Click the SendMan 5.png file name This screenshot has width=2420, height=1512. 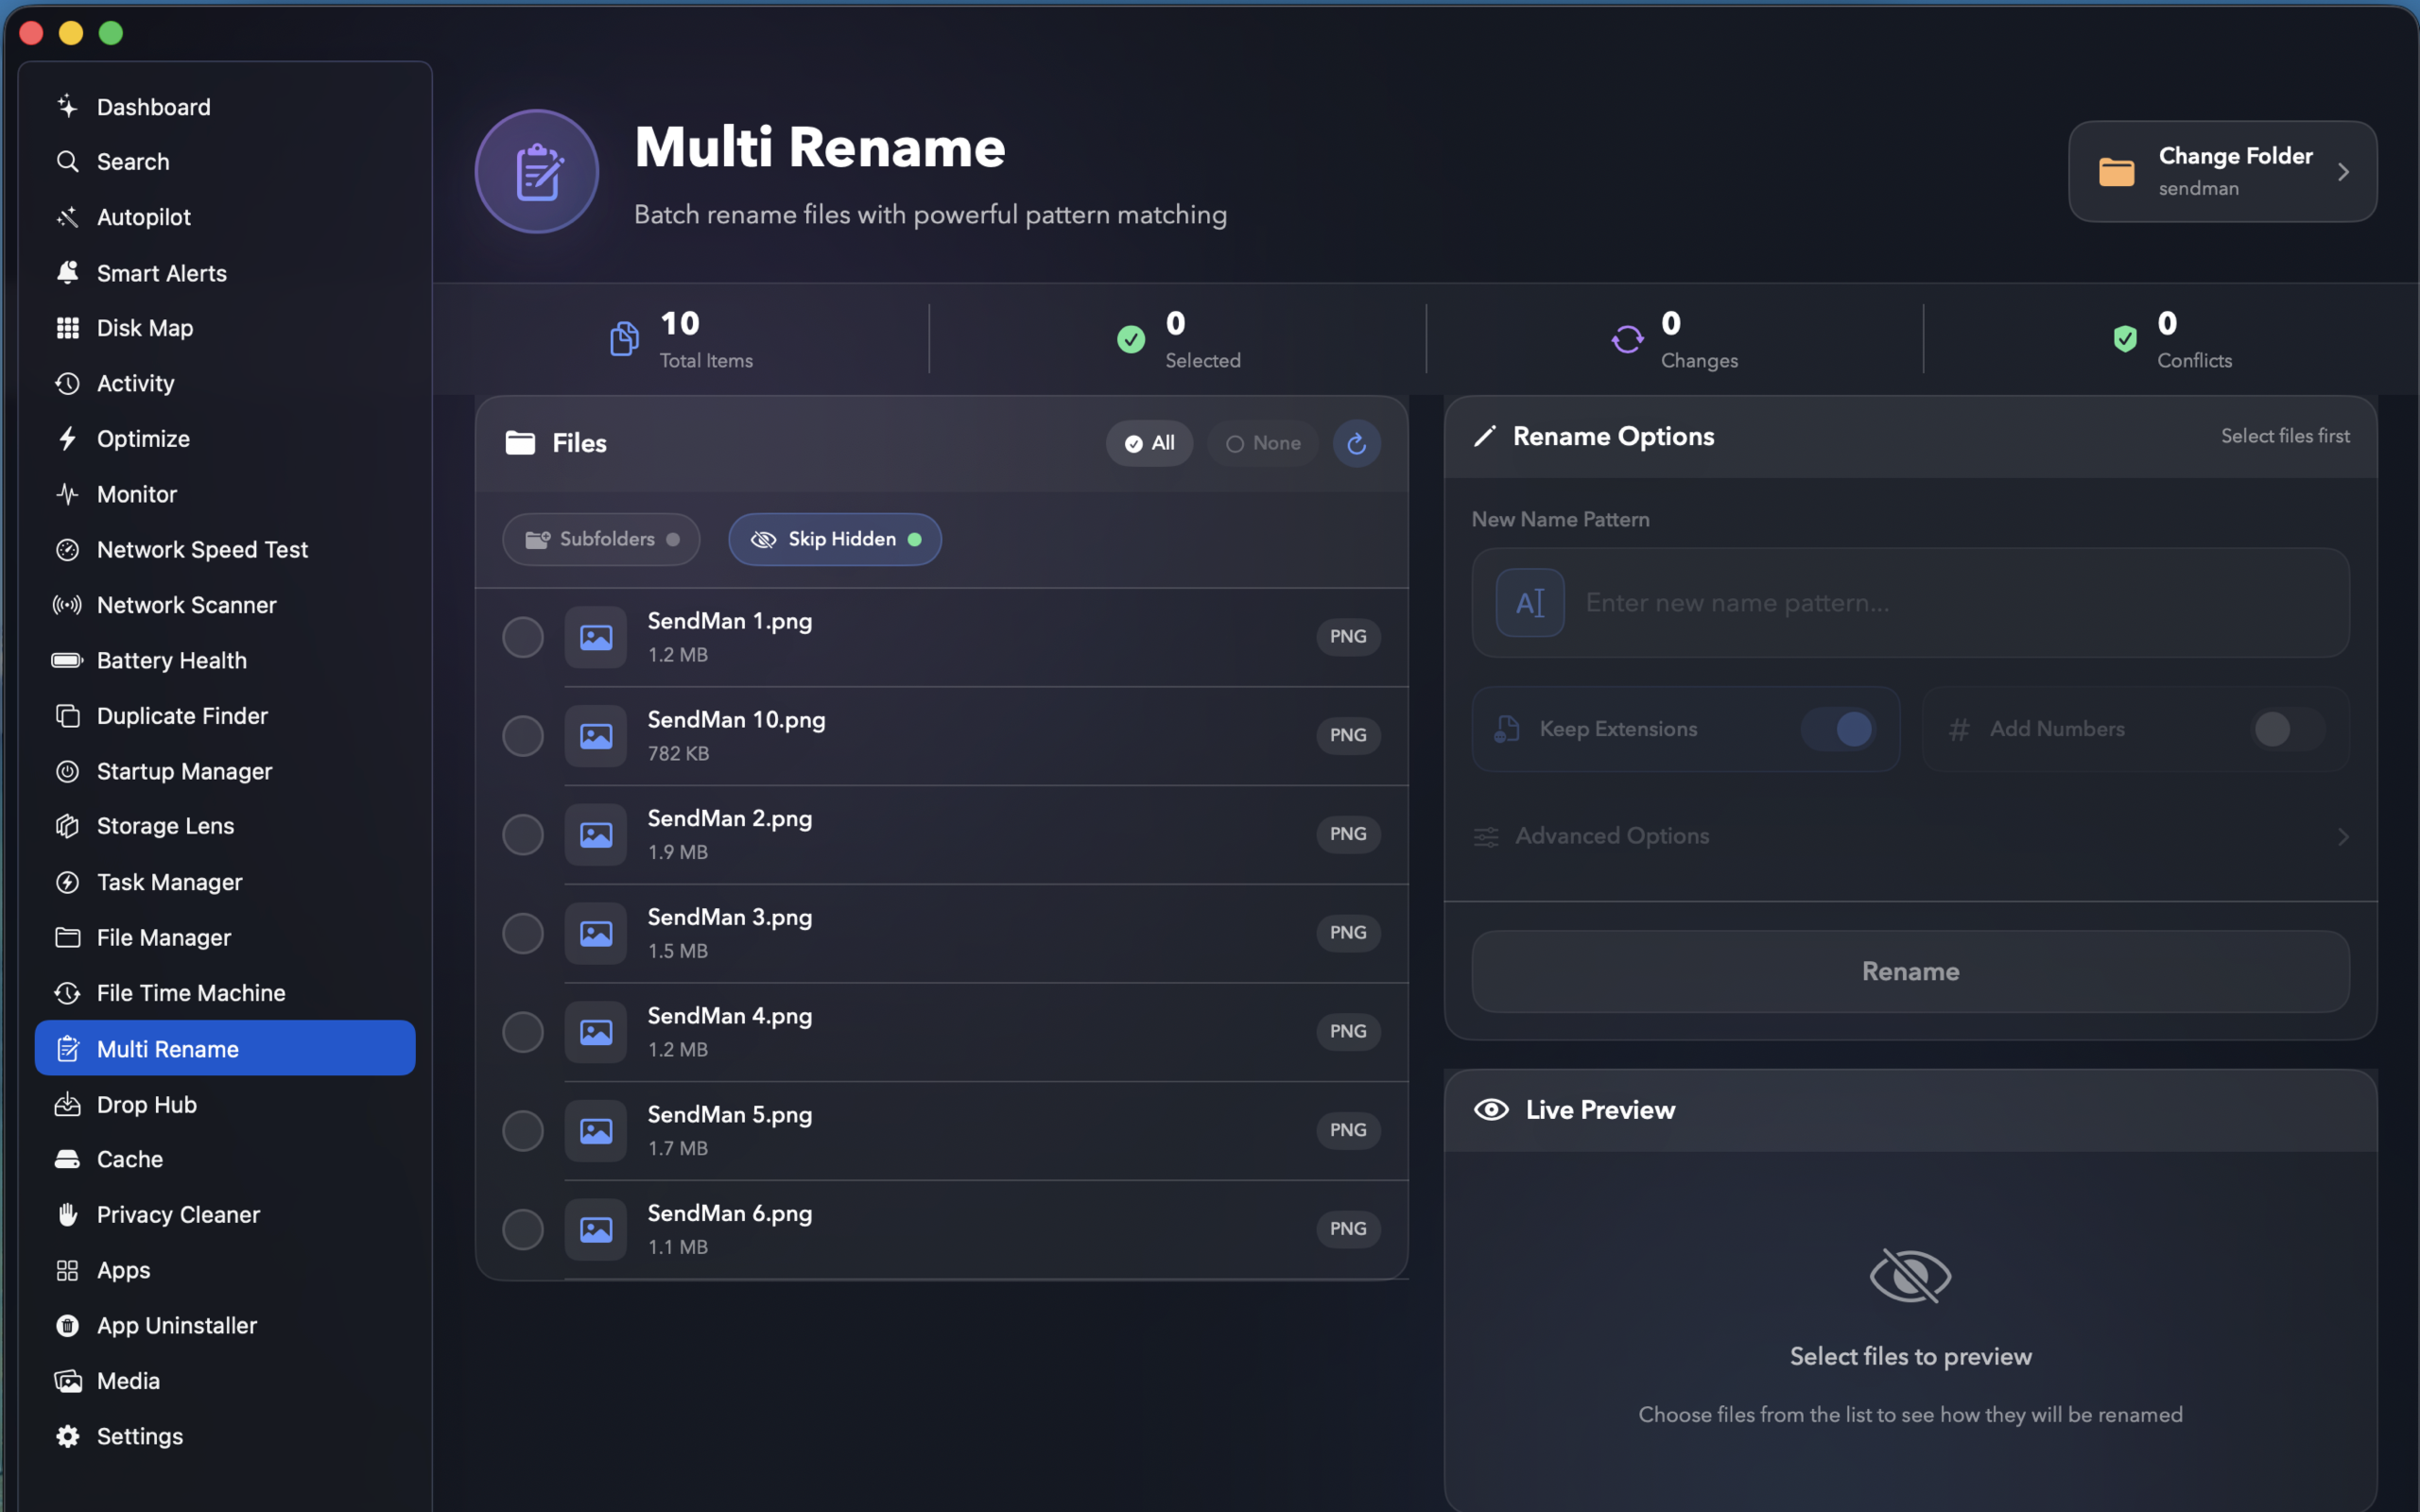(730, 1114)
